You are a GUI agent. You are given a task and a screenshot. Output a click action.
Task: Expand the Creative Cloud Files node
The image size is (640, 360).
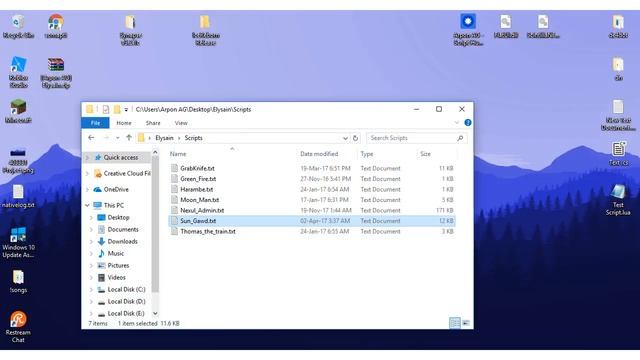[87, 173]
